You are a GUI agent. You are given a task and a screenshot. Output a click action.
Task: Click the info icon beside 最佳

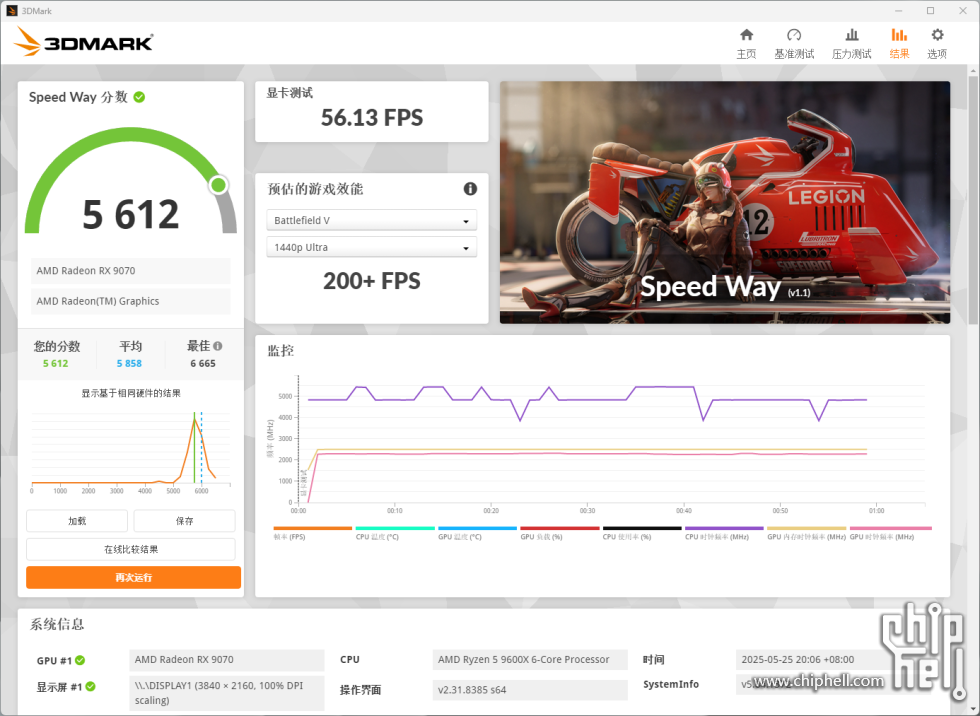218,346
